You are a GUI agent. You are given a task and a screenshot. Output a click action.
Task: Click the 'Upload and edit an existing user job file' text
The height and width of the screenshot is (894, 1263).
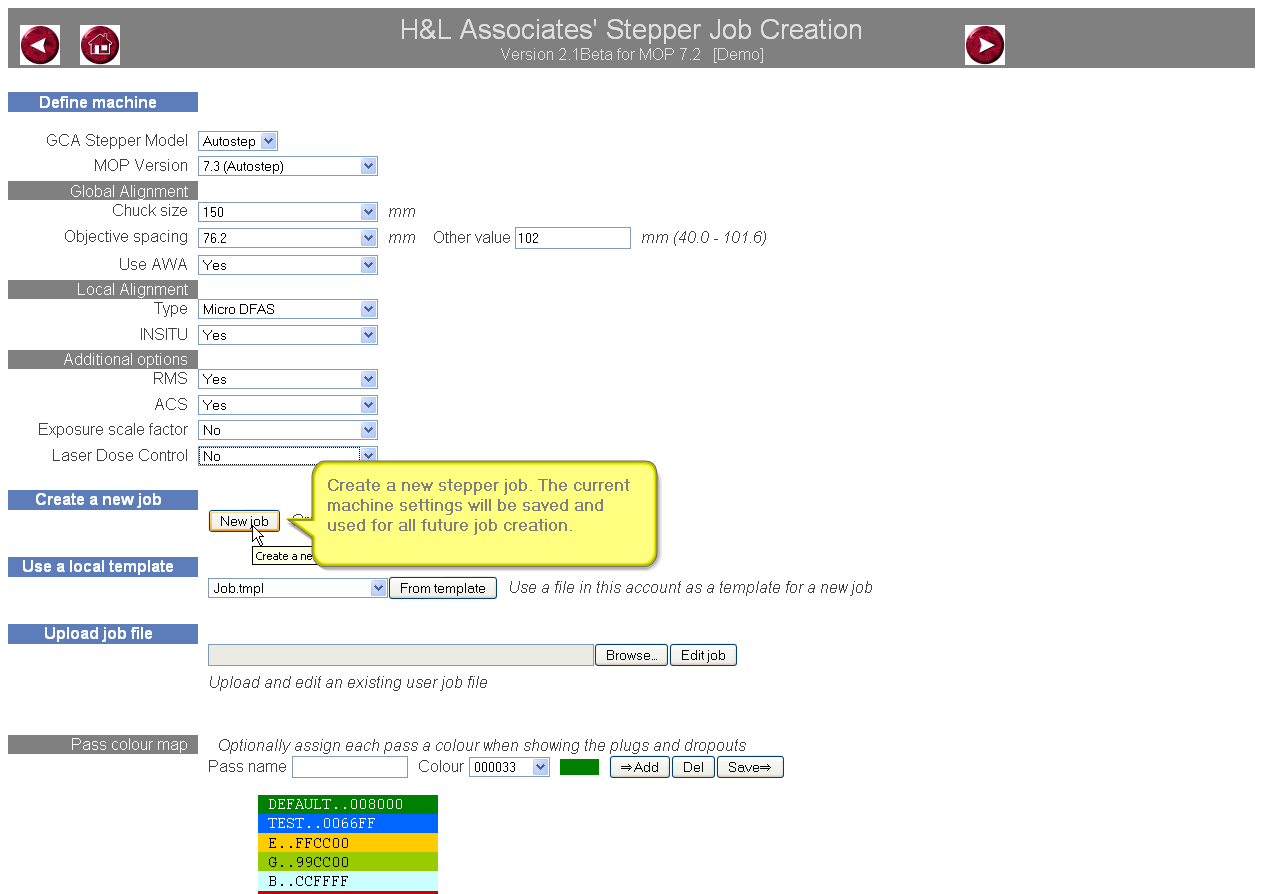(x=348, y=683)
